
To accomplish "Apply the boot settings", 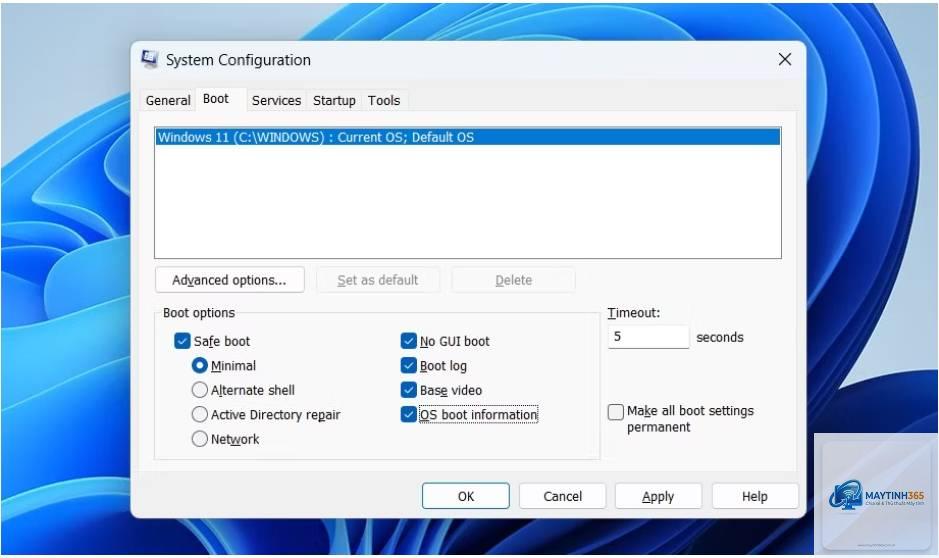I will click(x=658, y=496).
